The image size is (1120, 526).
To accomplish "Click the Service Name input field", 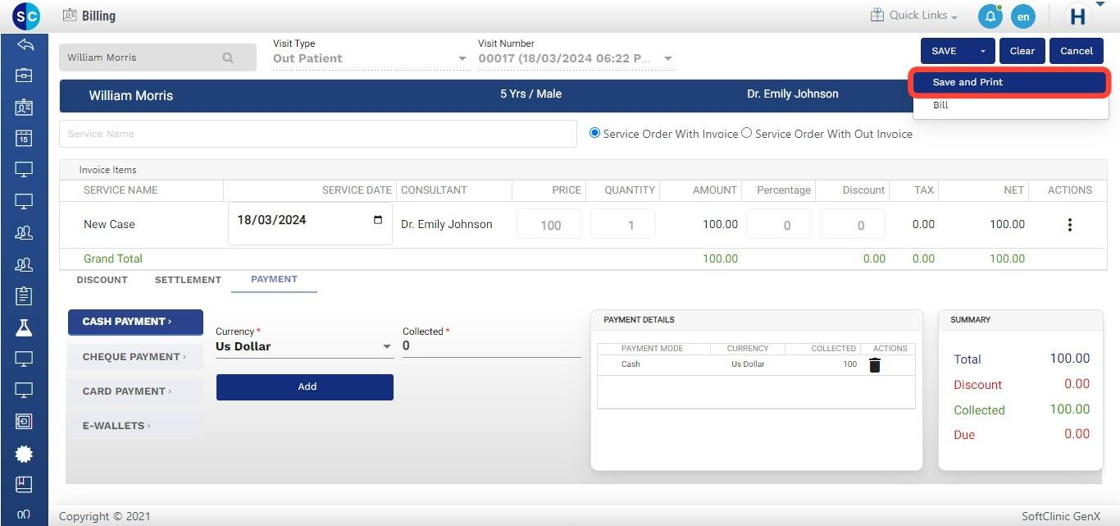I will (x=318, y=134).
